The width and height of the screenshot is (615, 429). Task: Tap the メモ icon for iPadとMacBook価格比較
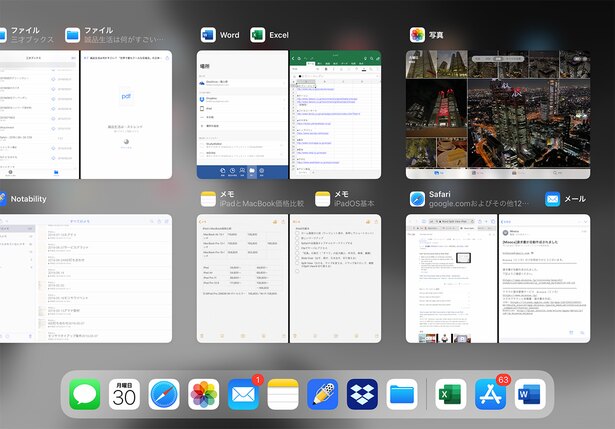coord(208,199)
